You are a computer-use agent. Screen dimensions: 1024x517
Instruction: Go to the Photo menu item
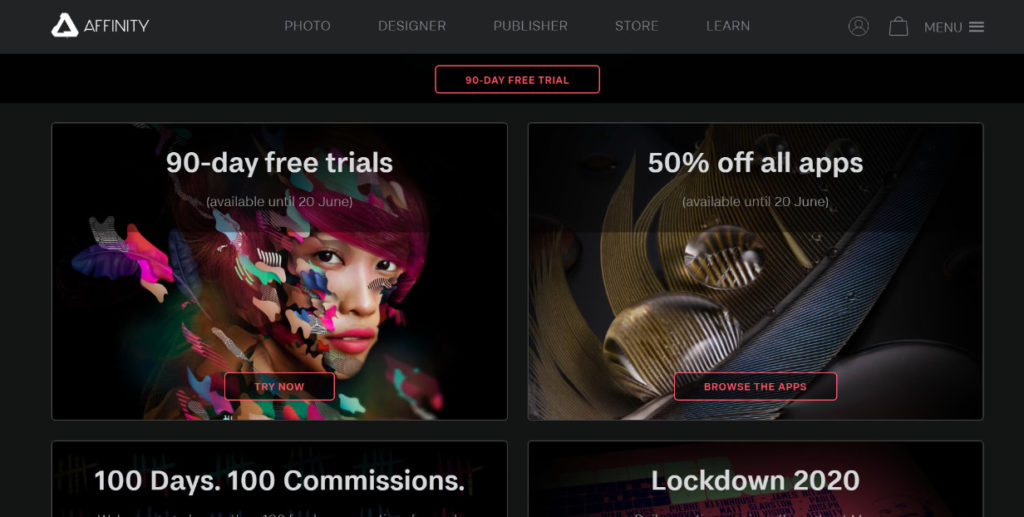307,26
